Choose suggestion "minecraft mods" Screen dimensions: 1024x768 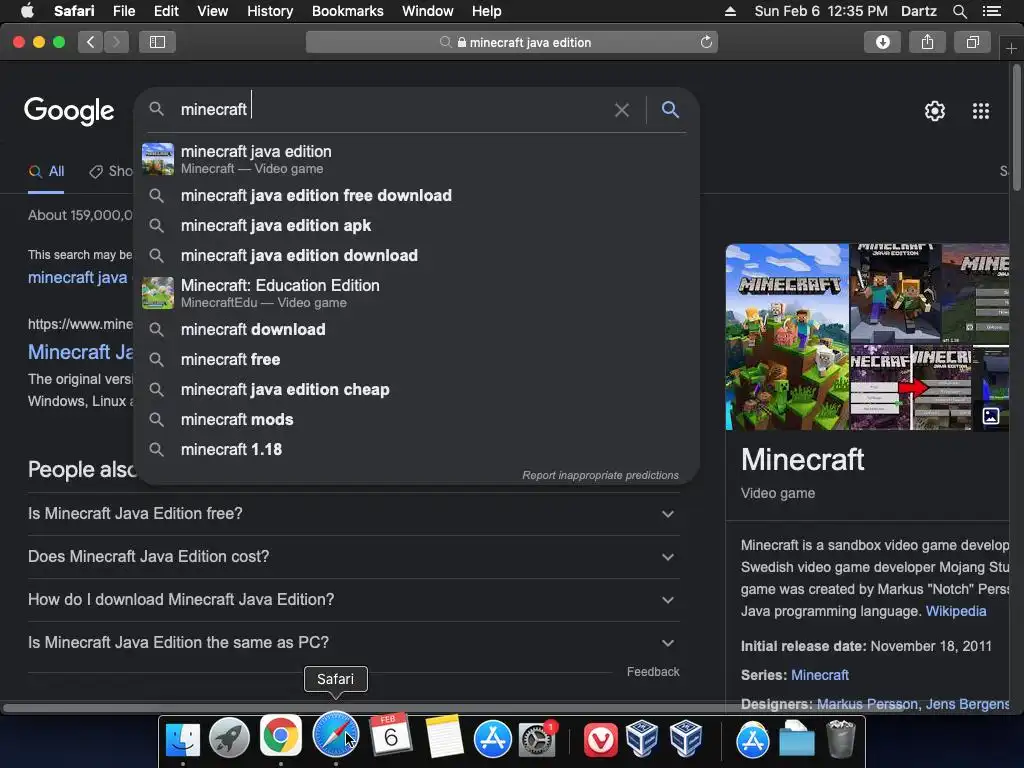click(417, 419)
